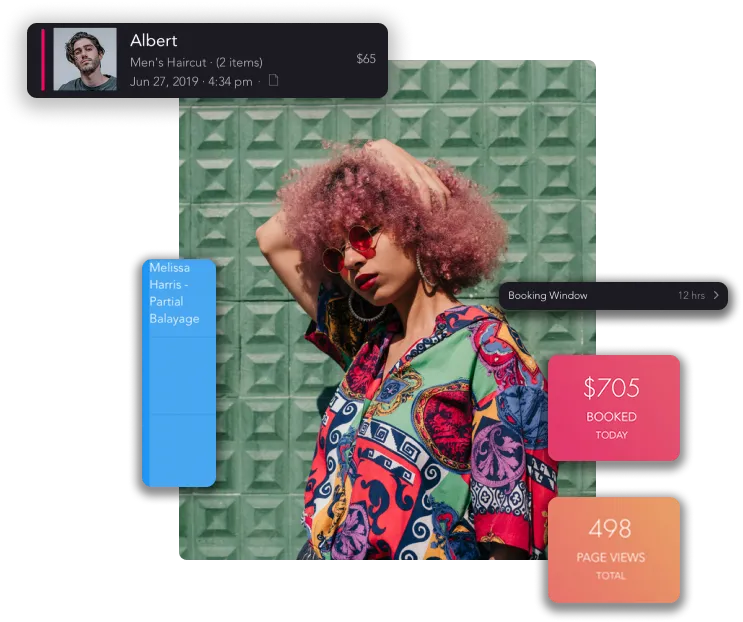Open Melissa Harris Partial Balayage appointment block

179,373
